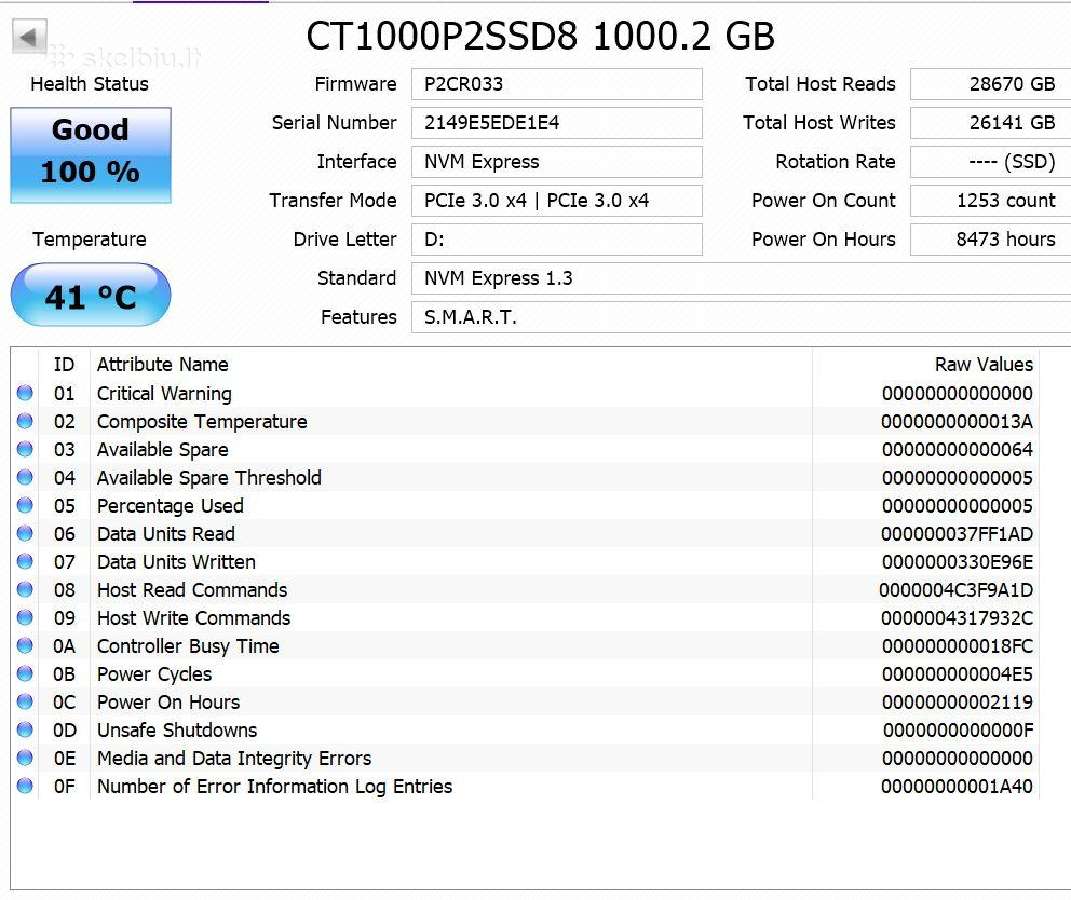The width and height of the screenshot is (1071, 900).
Task: Click the previous disk arrow button
Action: (30, 36)
